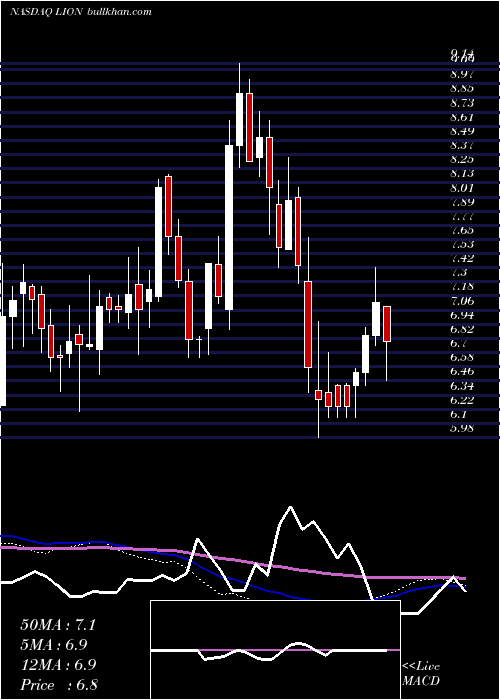Screen dimensions: 500x700
Task: Select the 6.7 price axis label
Action: pyautogui.click(x=458, y=343)
